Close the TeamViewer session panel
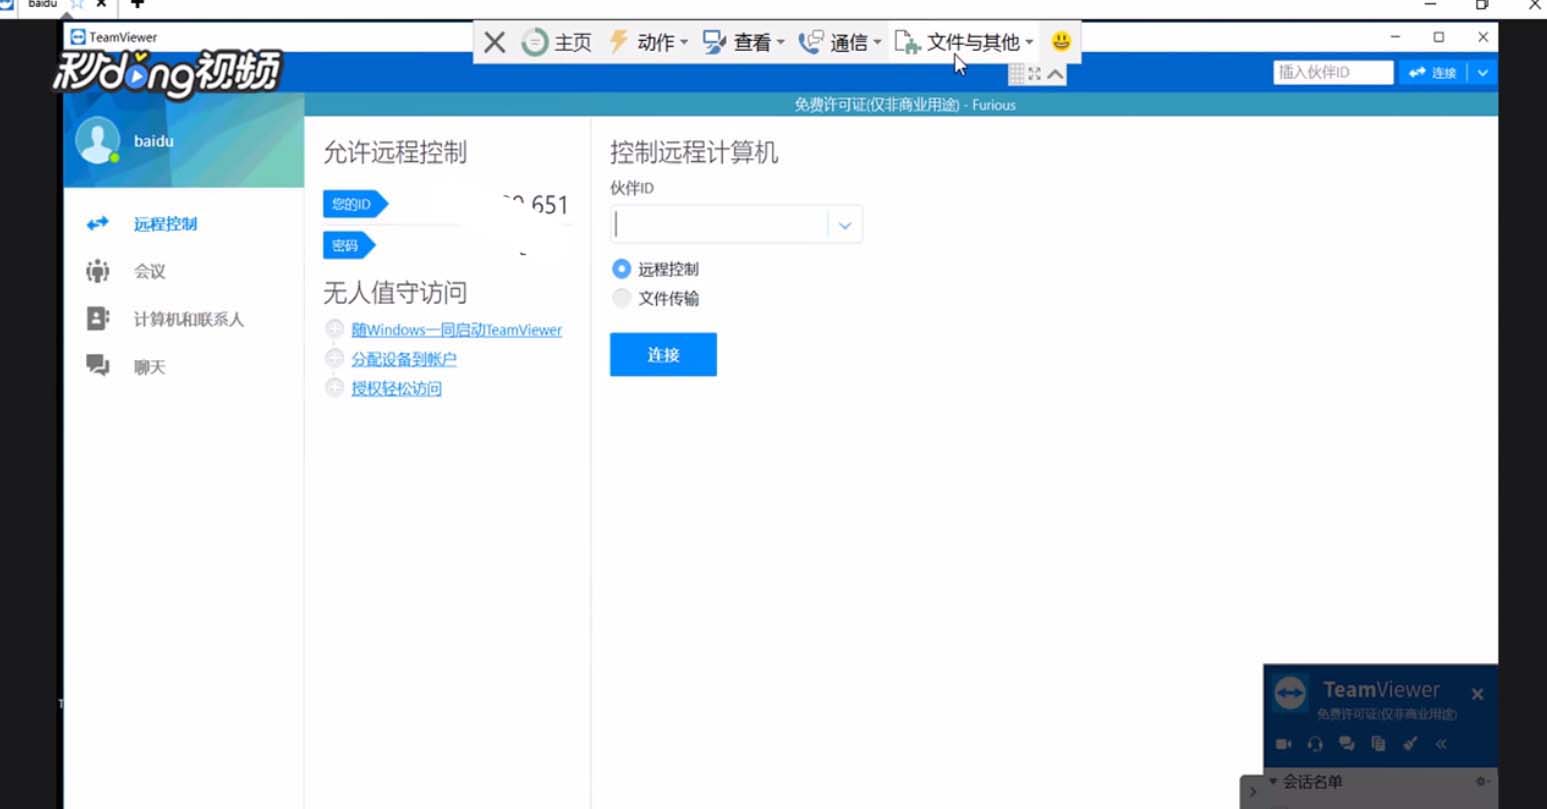This screenshot has width=1547, height=809. point(1477,693)
